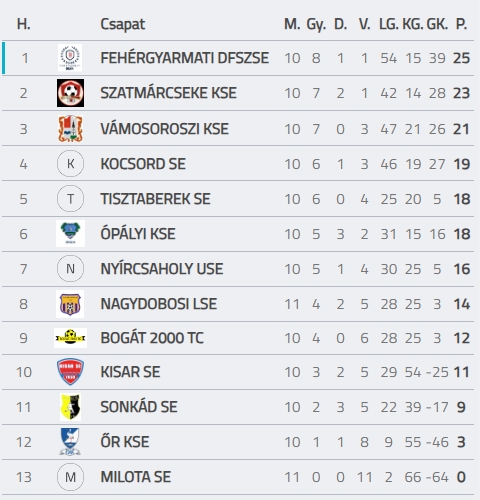Screen dimensions: 480x500
Task: Click the Fehérgyarmati DFSZSE team crest
Action: click(x=70, y=58)
